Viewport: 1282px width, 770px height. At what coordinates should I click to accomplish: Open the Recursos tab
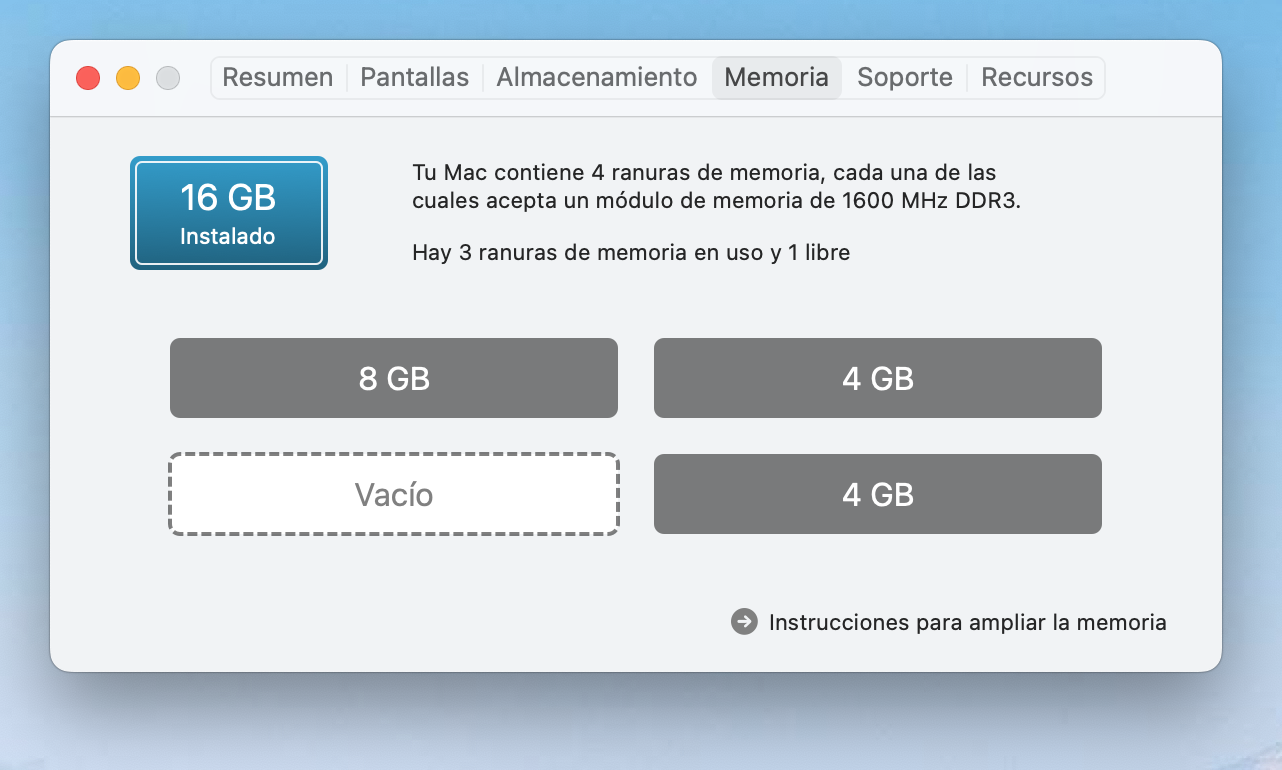pos(1037,78)
